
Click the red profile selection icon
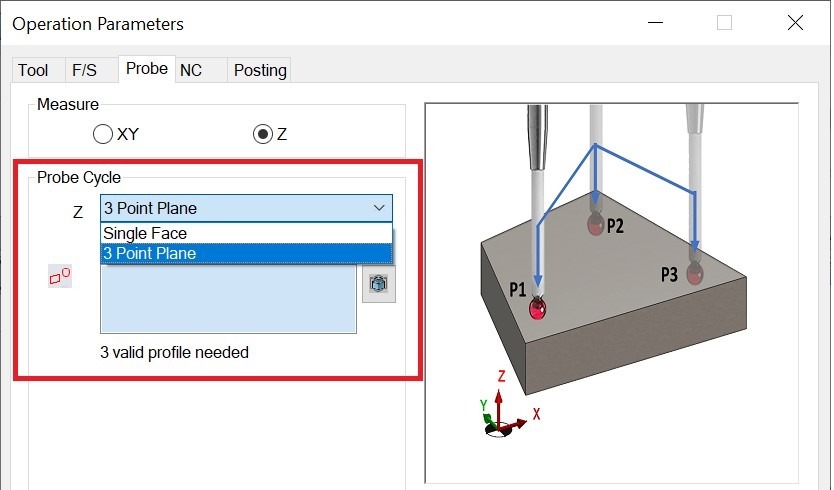[60, 276]
